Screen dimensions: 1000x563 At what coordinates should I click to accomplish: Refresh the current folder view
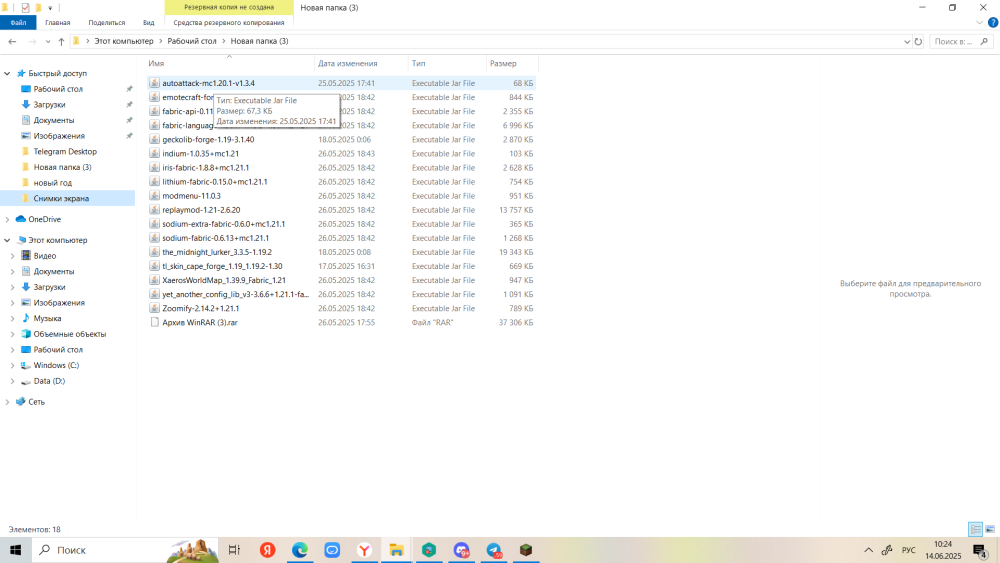point(918,41)
